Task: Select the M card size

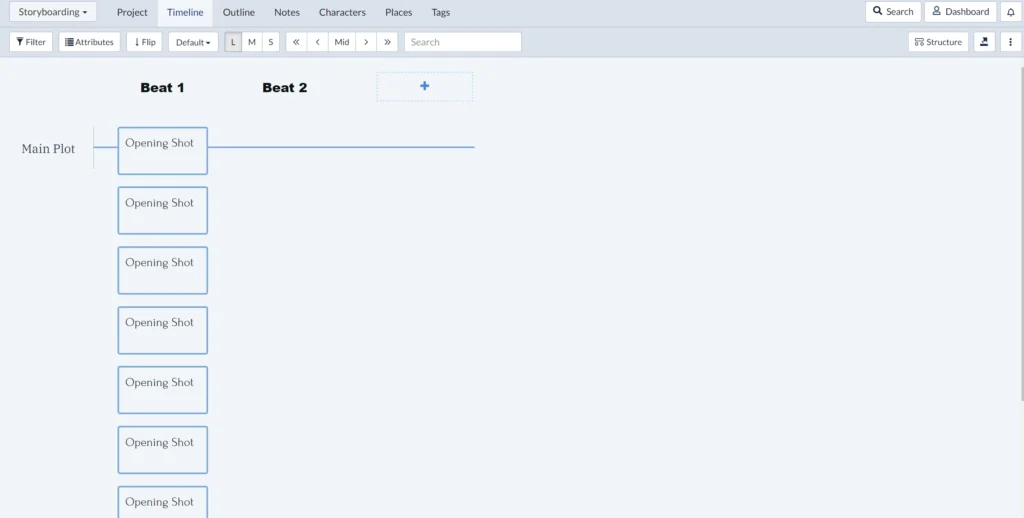Action: (x=251, y=42)
